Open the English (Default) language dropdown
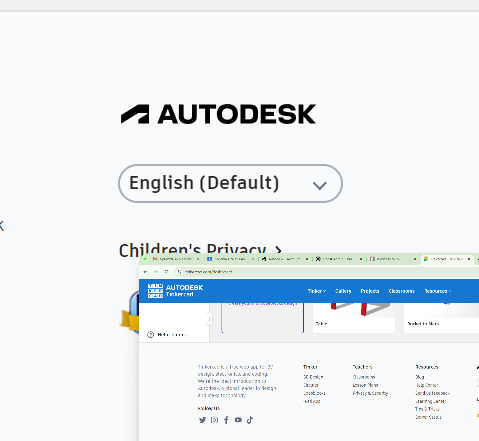This screenshot has width=479, height=441. click(230, 183)
